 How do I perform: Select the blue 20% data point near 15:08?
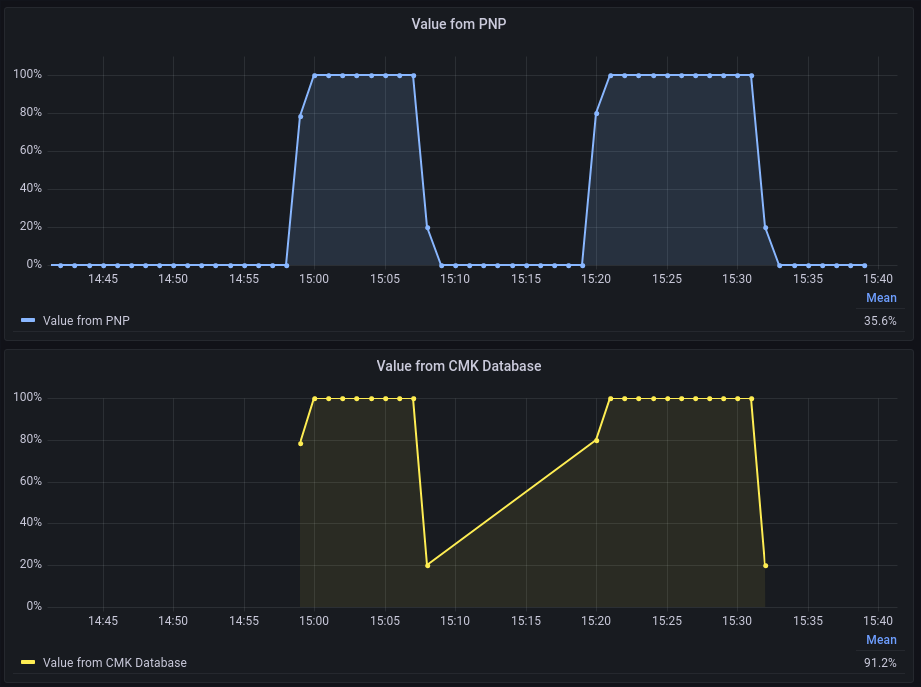point(427,228)
